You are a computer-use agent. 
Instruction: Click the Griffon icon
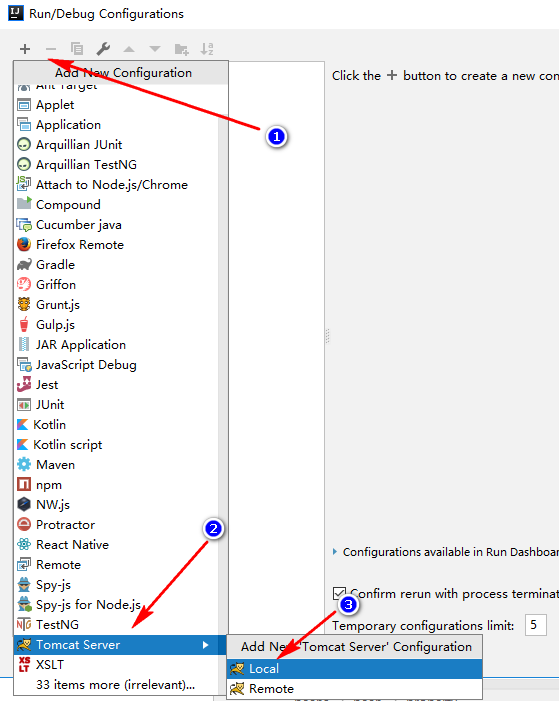[24, 284]
